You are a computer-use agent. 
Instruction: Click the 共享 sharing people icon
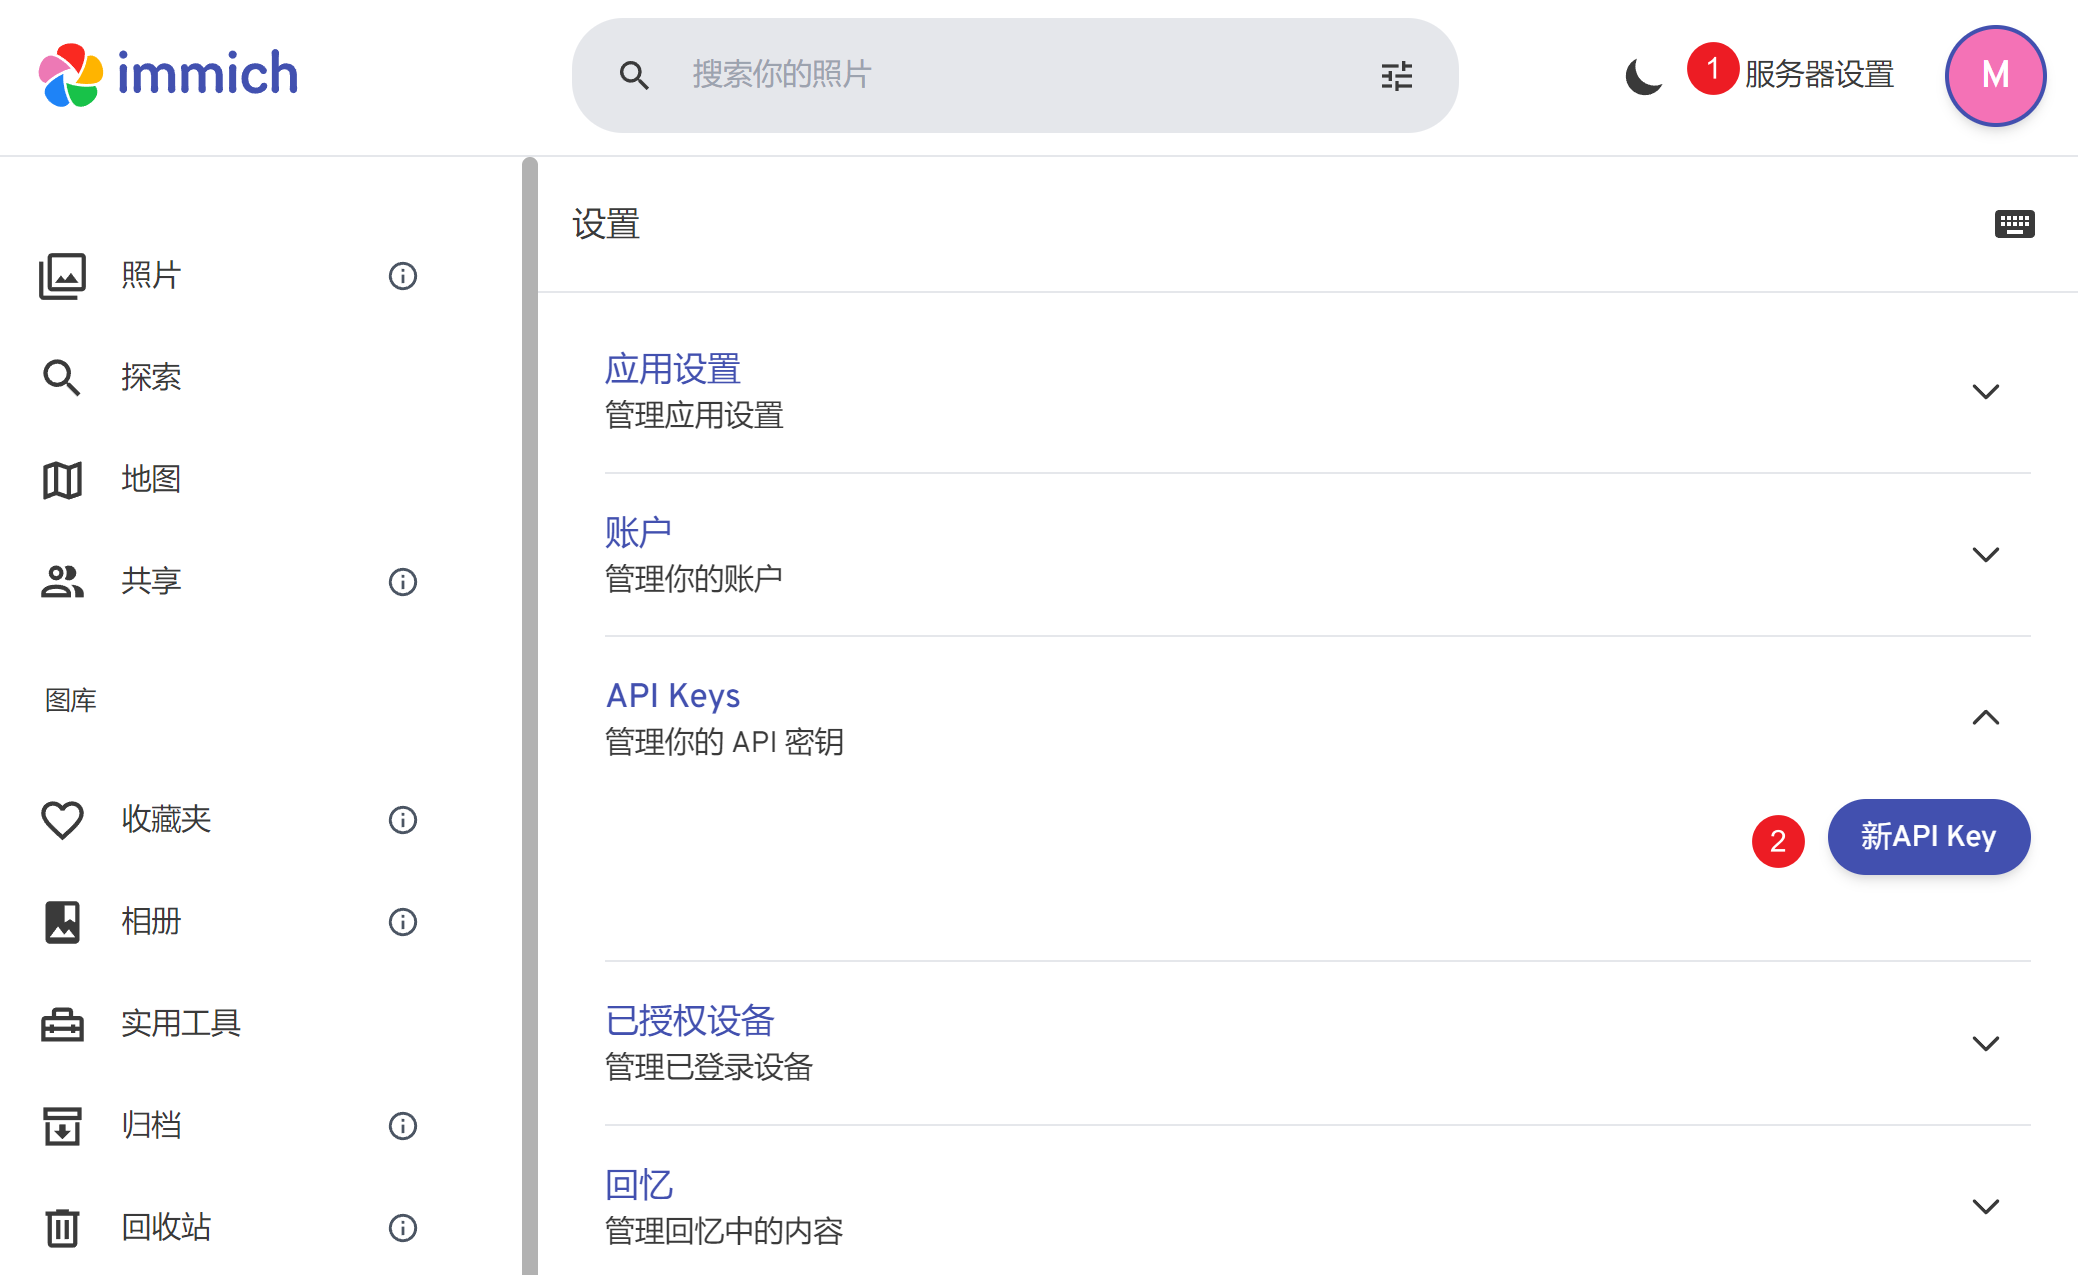click(x=62, y=581)
